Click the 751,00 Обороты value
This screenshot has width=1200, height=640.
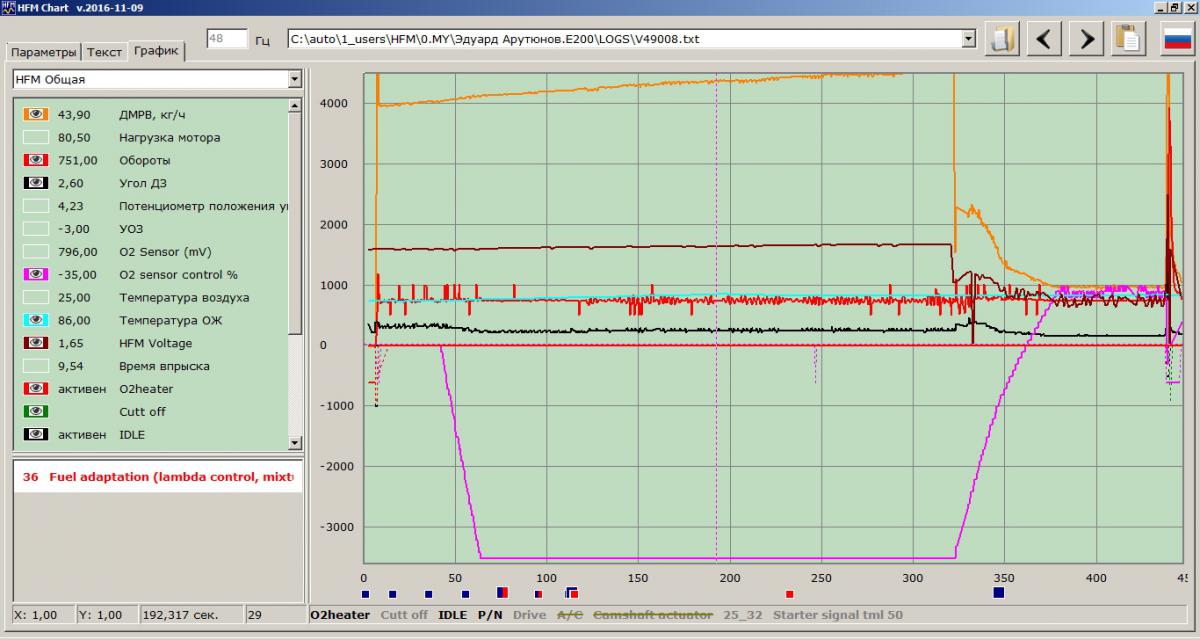pos(78,160)
